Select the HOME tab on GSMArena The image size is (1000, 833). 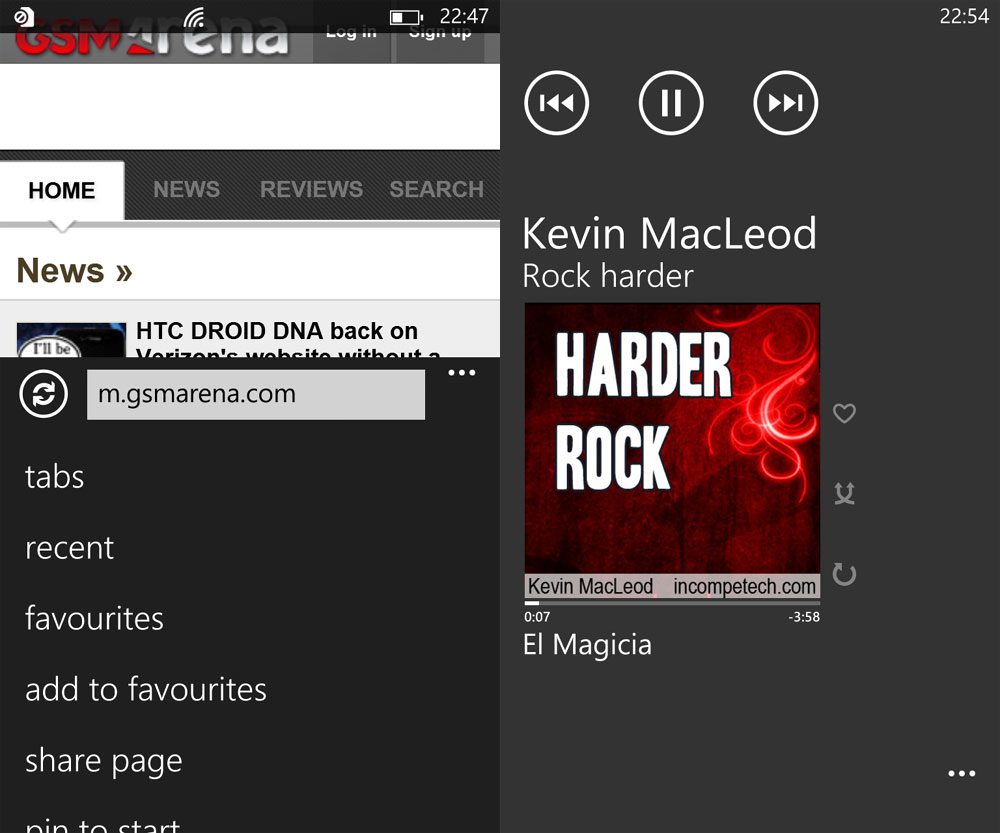pos(62,190)
